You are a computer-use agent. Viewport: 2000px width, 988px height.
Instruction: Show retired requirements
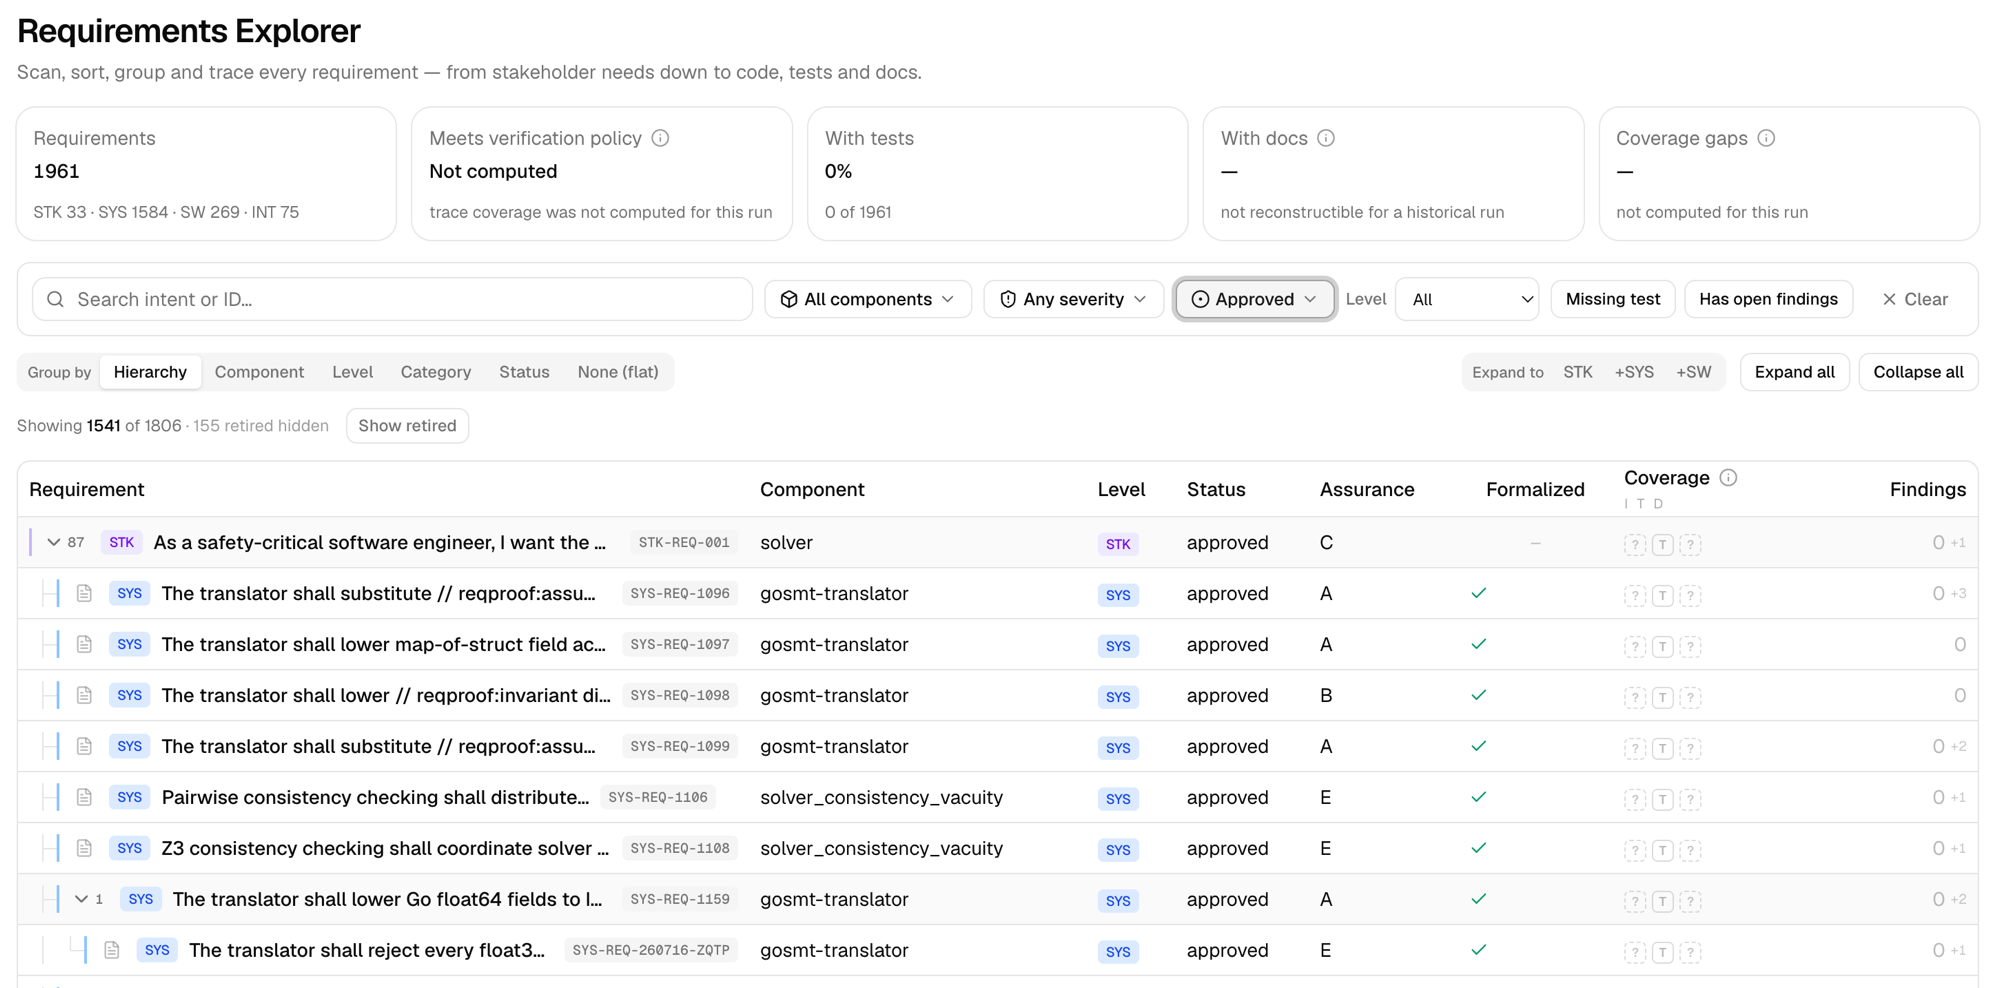point(407,426)
